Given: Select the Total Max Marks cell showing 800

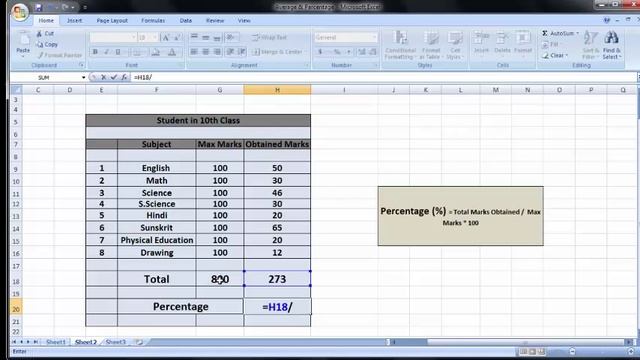Looking at the screenshot, I should click(x=220, y=279).
